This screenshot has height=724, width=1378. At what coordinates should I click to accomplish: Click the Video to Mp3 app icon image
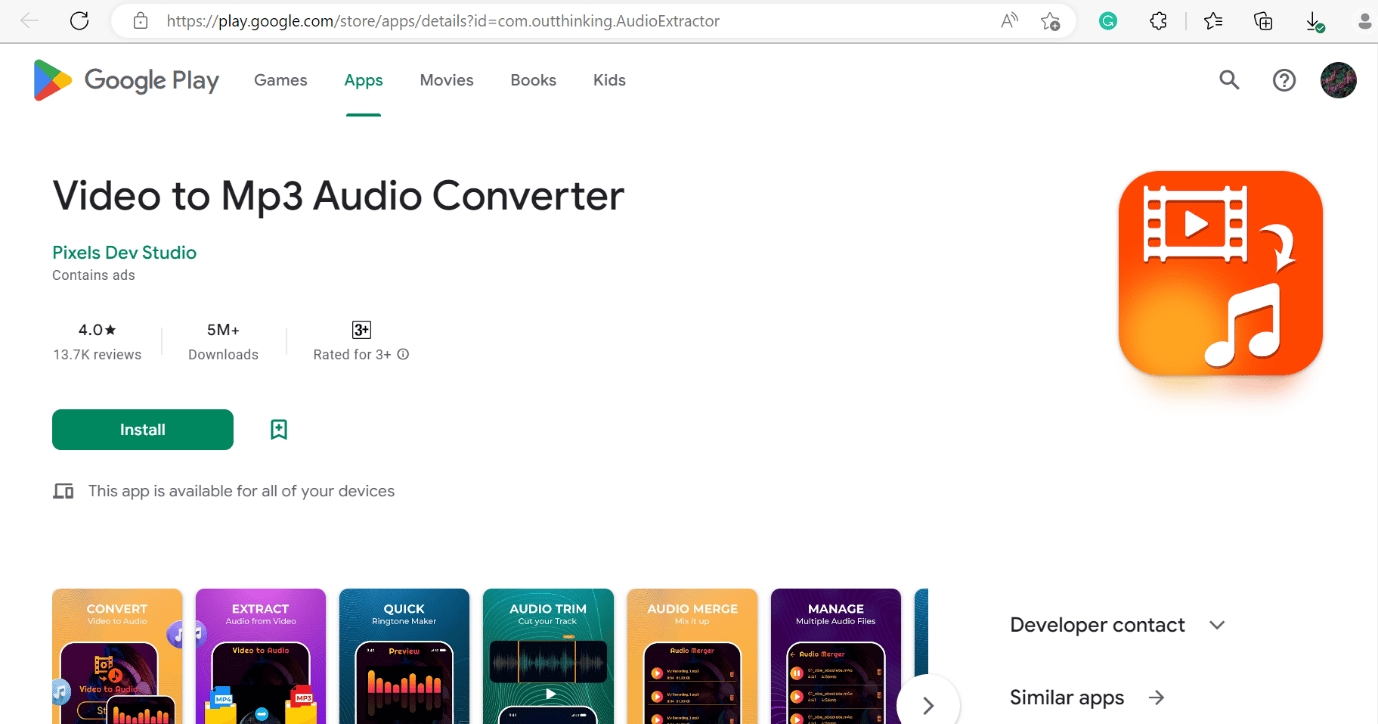point(1220,273)
